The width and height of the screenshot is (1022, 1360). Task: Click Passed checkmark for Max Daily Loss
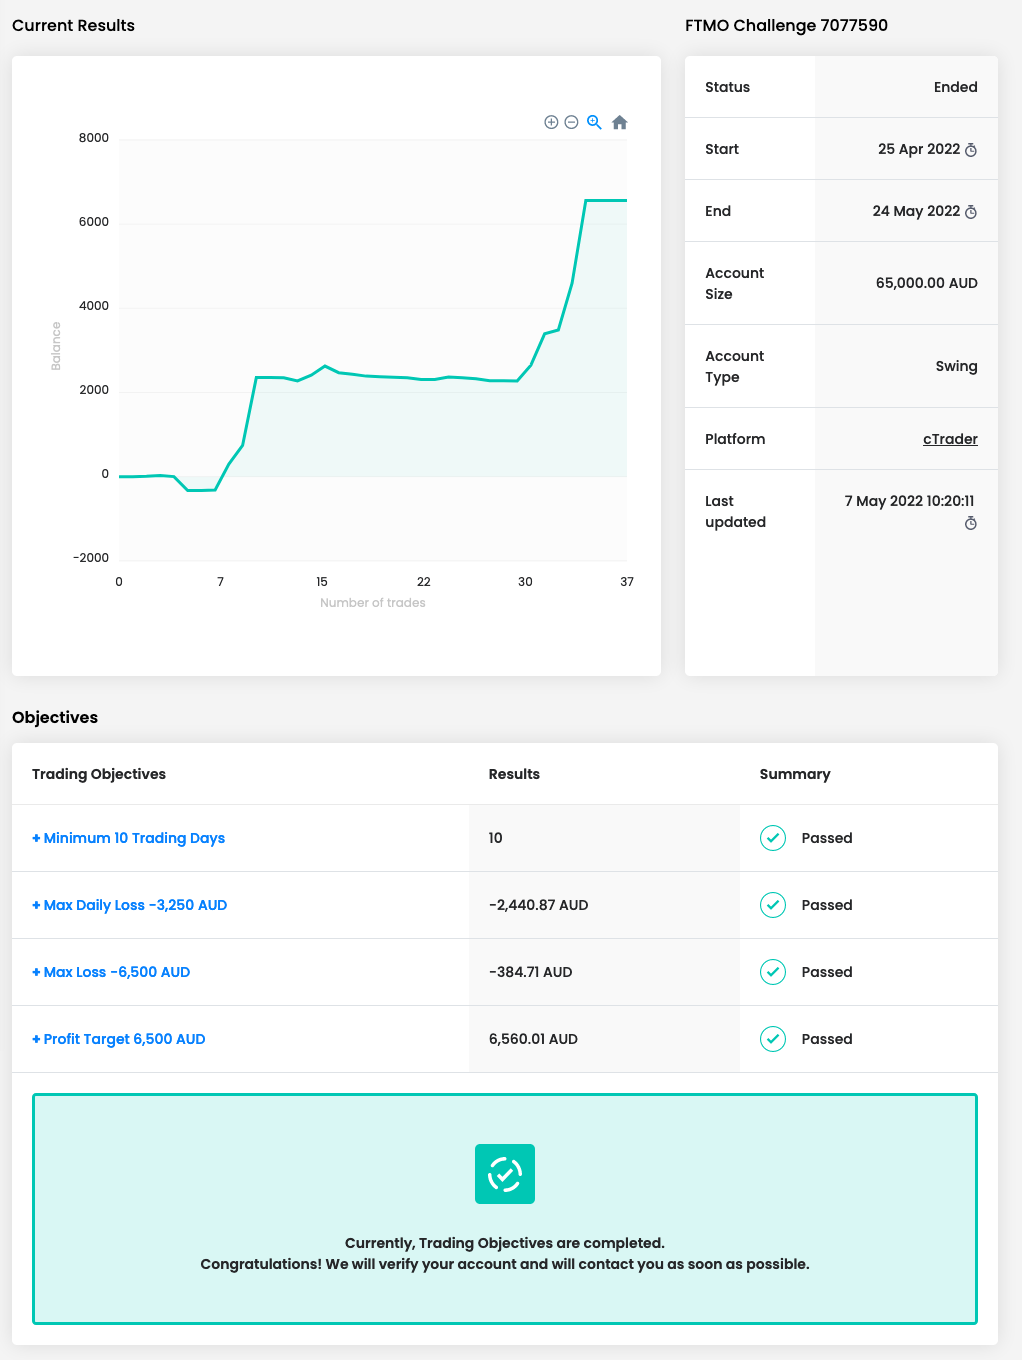(773, 905)
